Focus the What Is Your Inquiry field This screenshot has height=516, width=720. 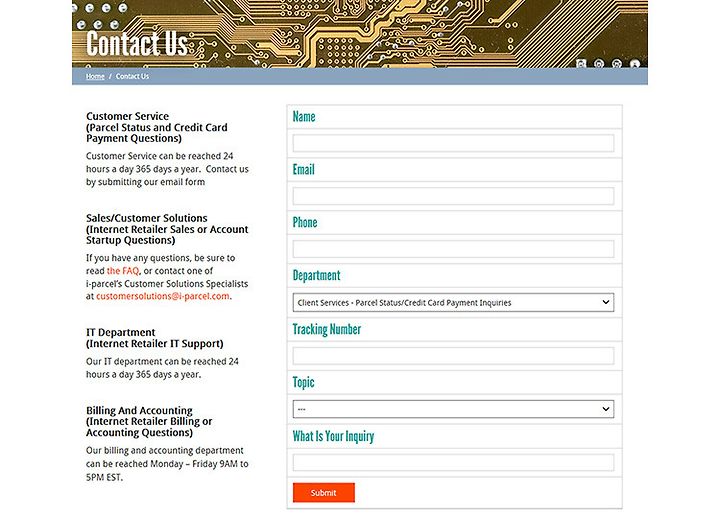point(453,462)
